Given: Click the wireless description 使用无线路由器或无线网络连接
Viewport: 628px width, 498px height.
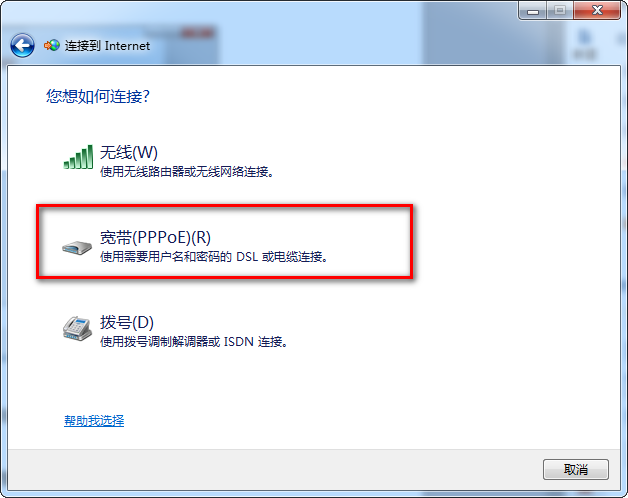Looking at the screenshot, I should click(187, 172).
